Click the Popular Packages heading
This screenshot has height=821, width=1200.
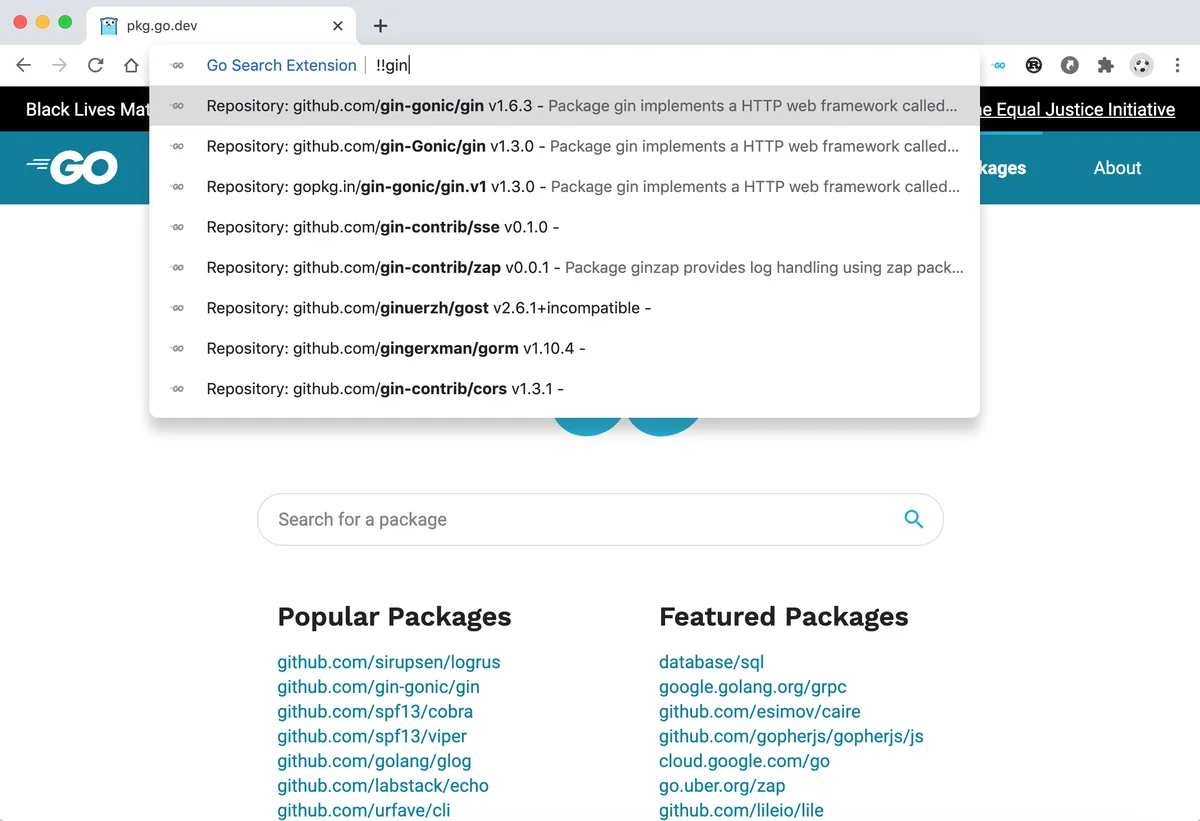tap(394, 617)
